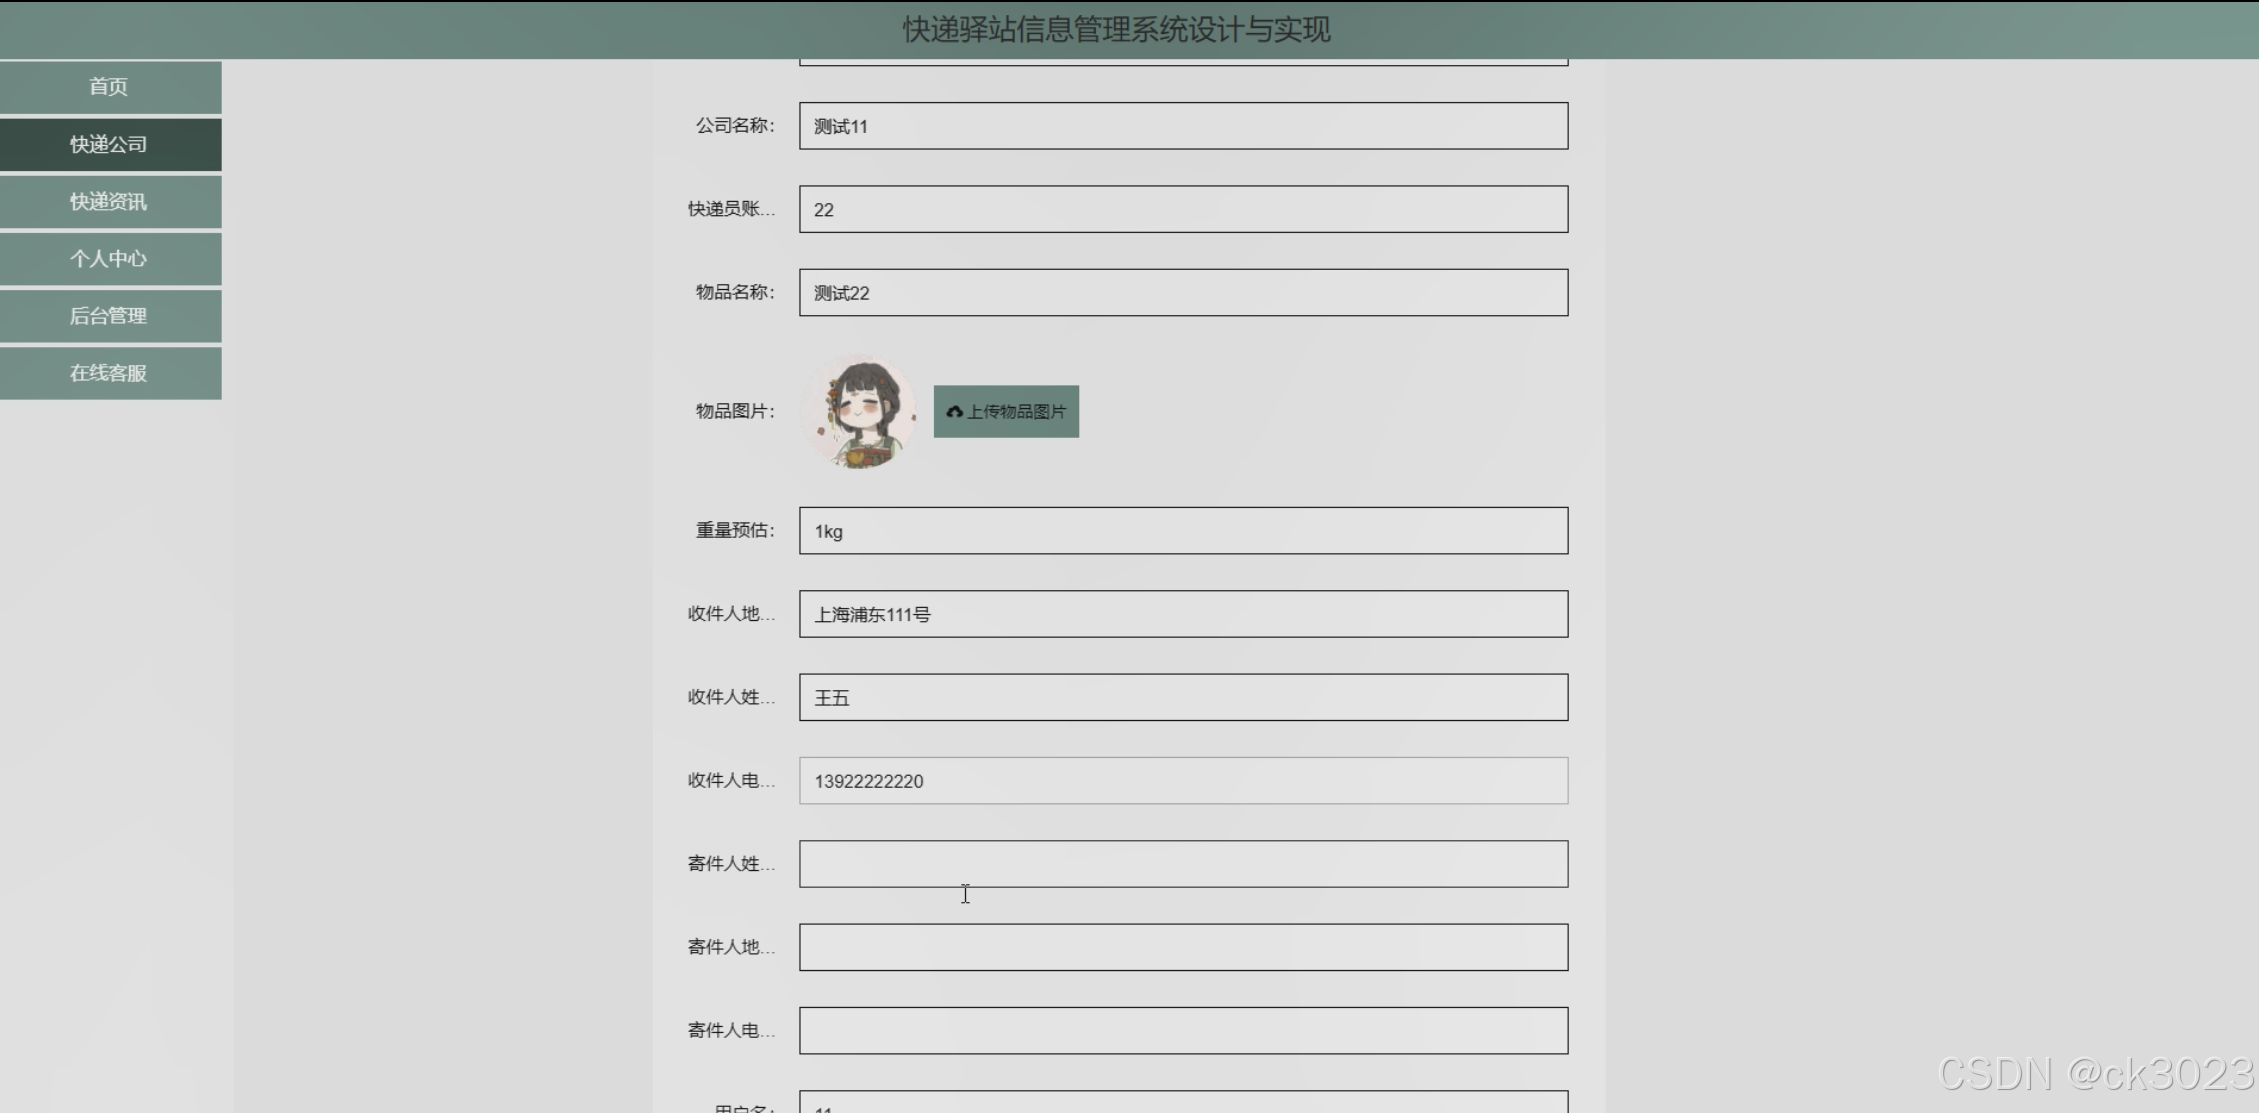Go to 快递资讯 section
Screen dimensions: 2259x1113
tap(109, 201)
